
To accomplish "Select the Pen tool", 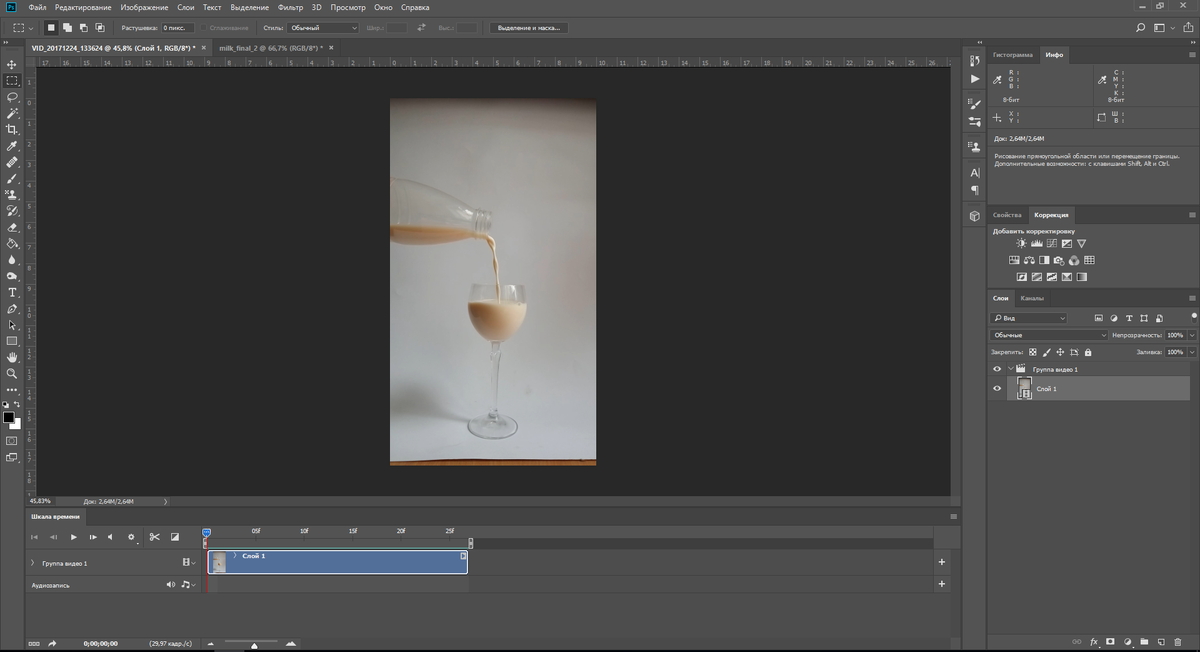I will (x=12, y=309).
